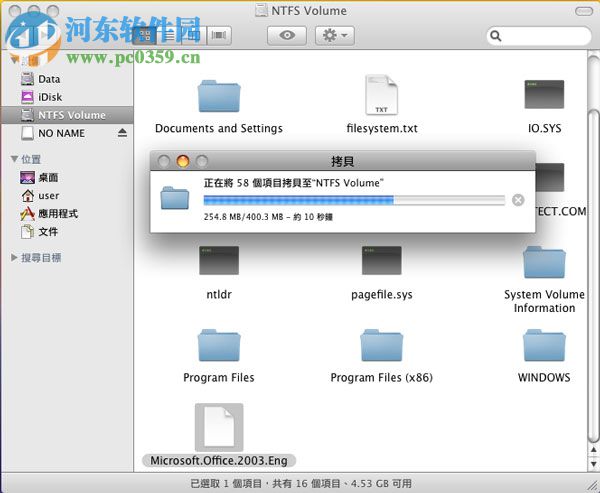The height and width of the screenshot is (493, 600).
Task: Switch to icon view mode
Action: pos(145,36)
